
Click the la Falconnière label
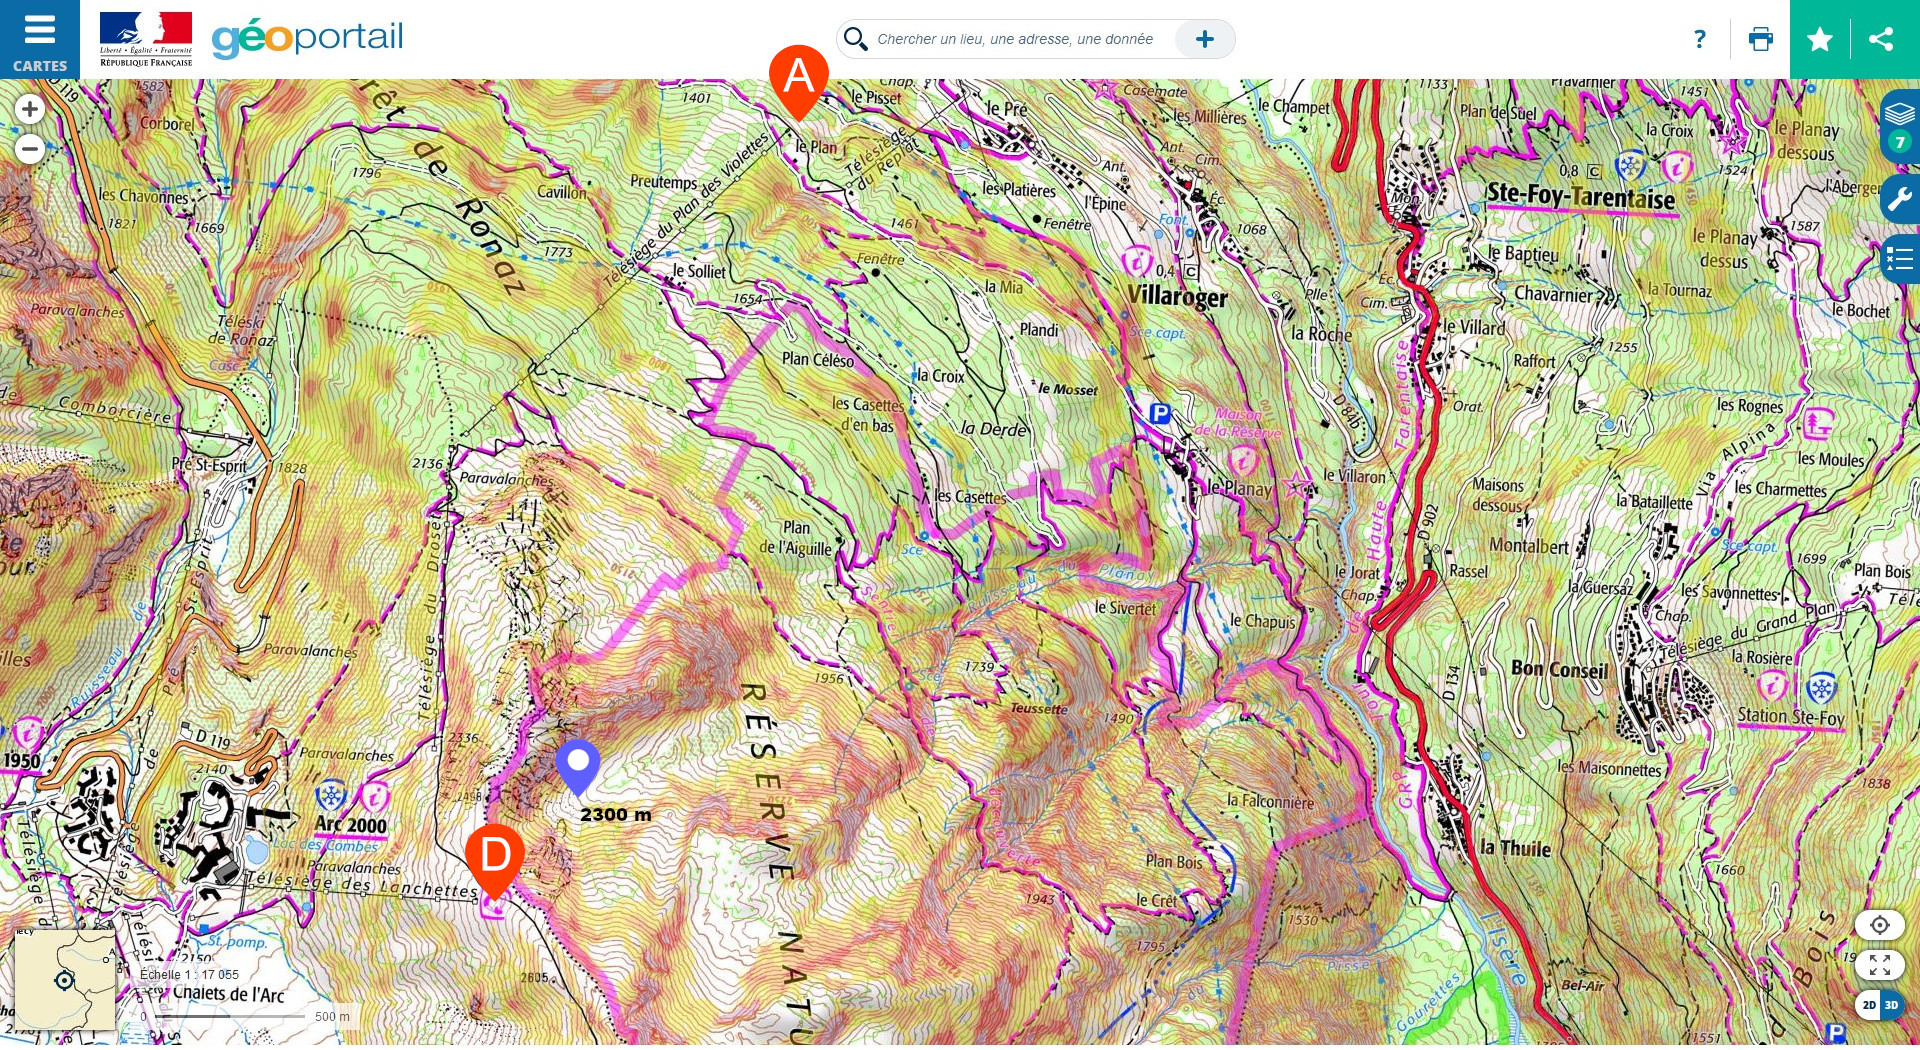coord(1270,801)
